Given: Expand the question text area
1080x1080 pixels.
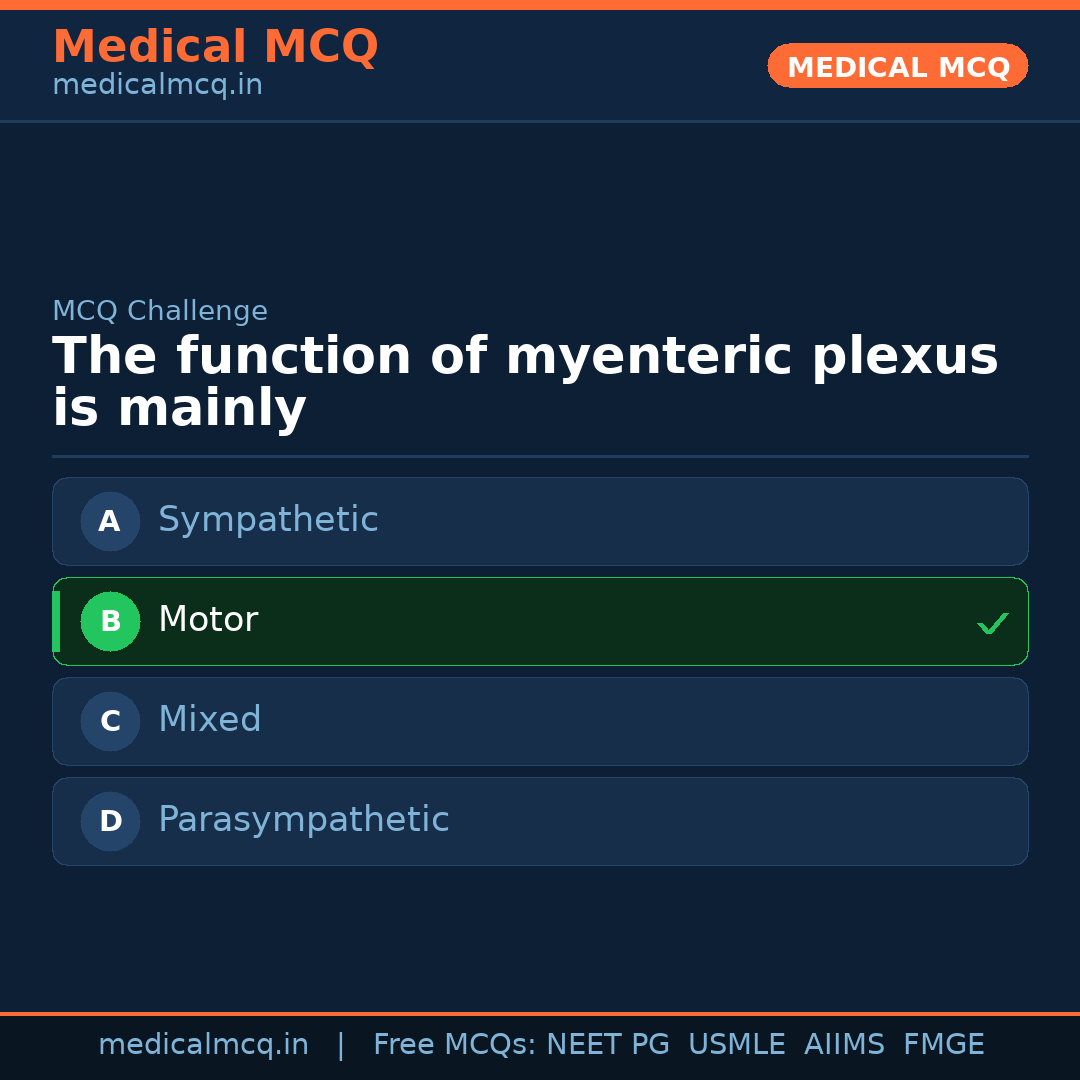Looking at the screenshot, I should coord(525,380).
